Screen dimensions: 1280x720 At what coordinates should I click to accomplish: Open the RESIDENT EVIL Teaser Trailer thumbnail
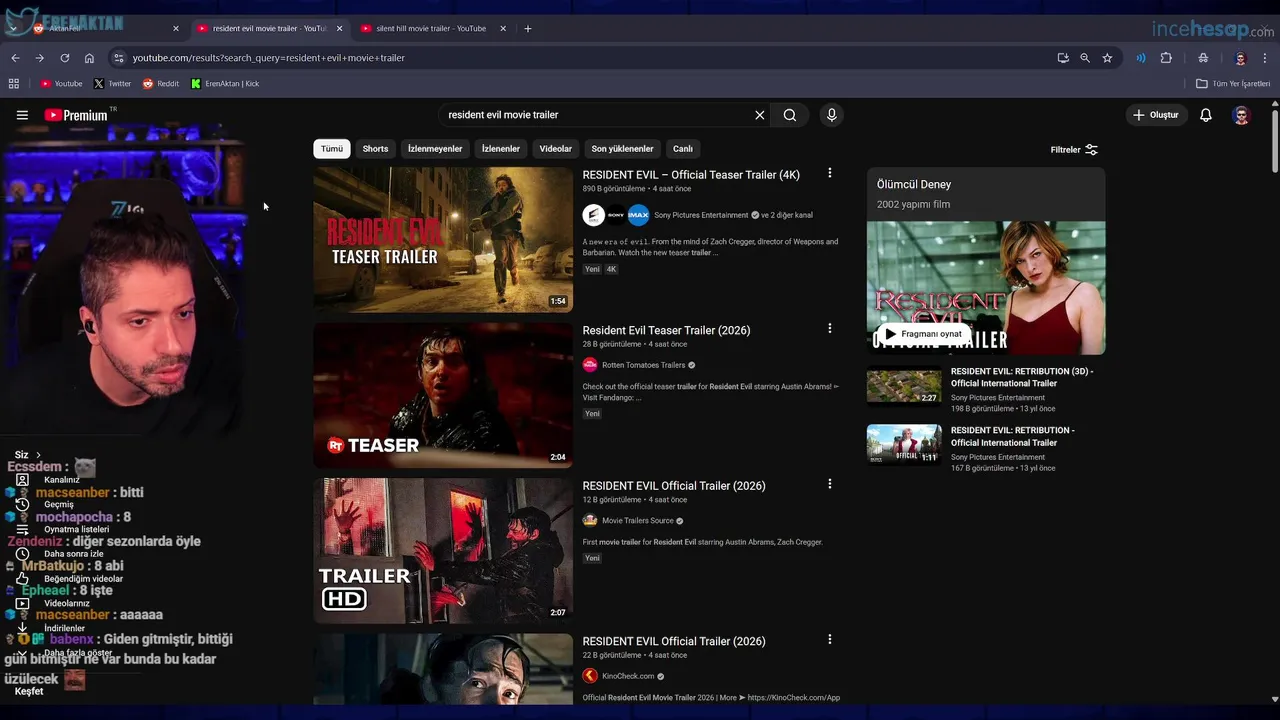click(443, 239)
